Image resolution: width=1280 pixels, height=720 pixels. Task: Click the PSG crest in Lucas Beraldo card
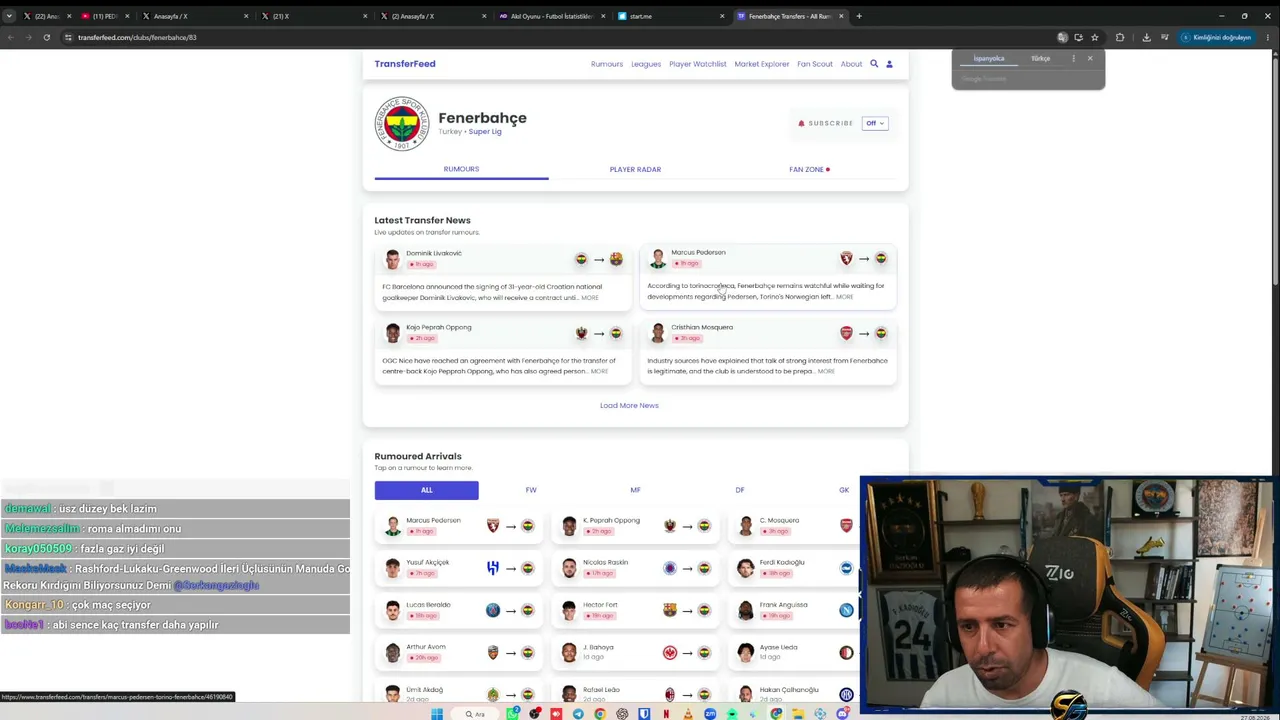coord(493,610)
